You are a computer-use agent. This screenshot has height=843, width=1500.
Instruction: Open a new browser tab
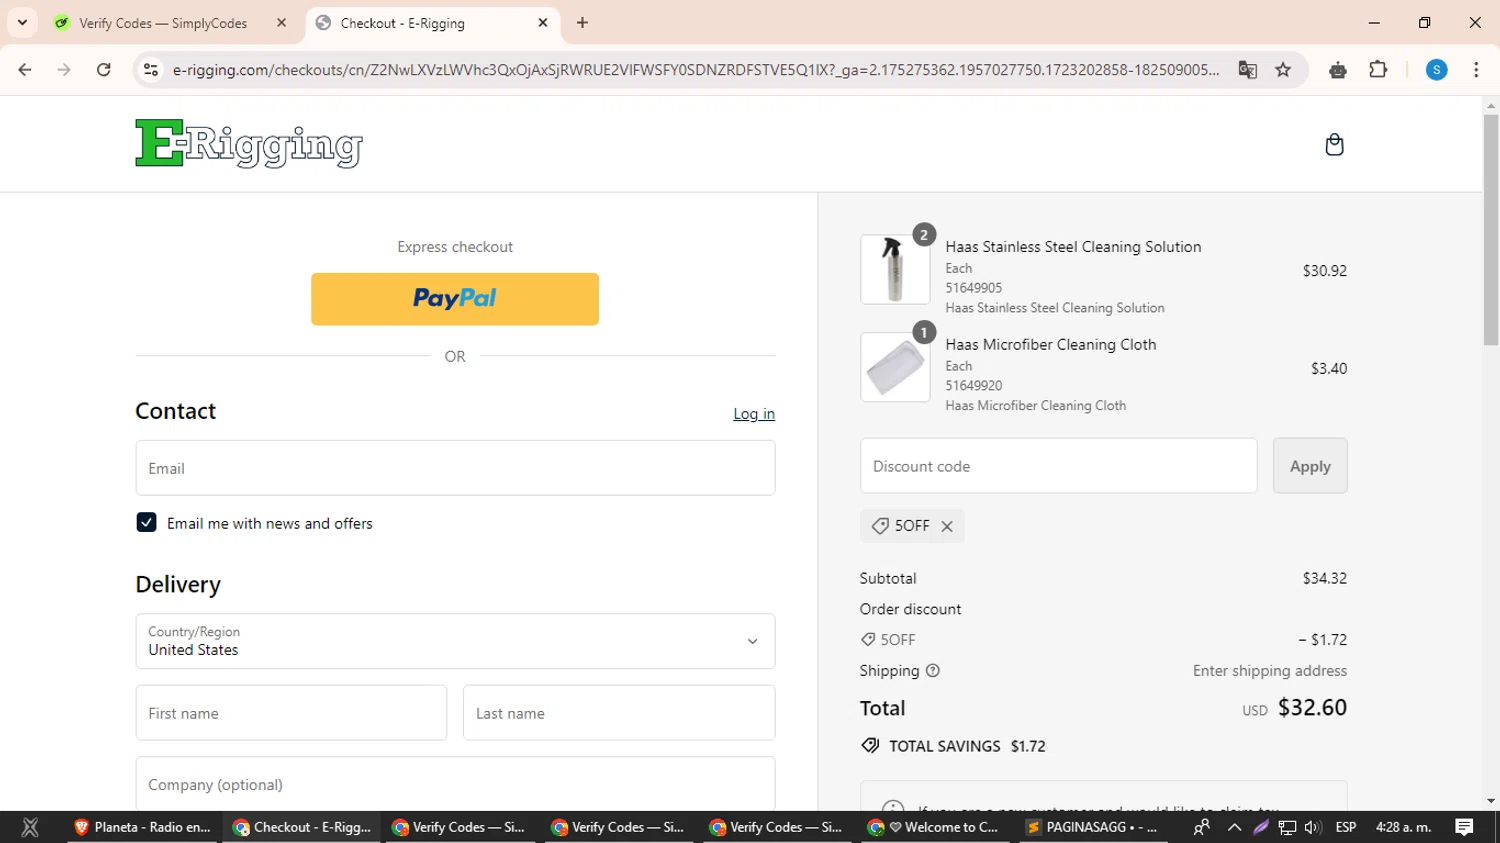[582, 23]
